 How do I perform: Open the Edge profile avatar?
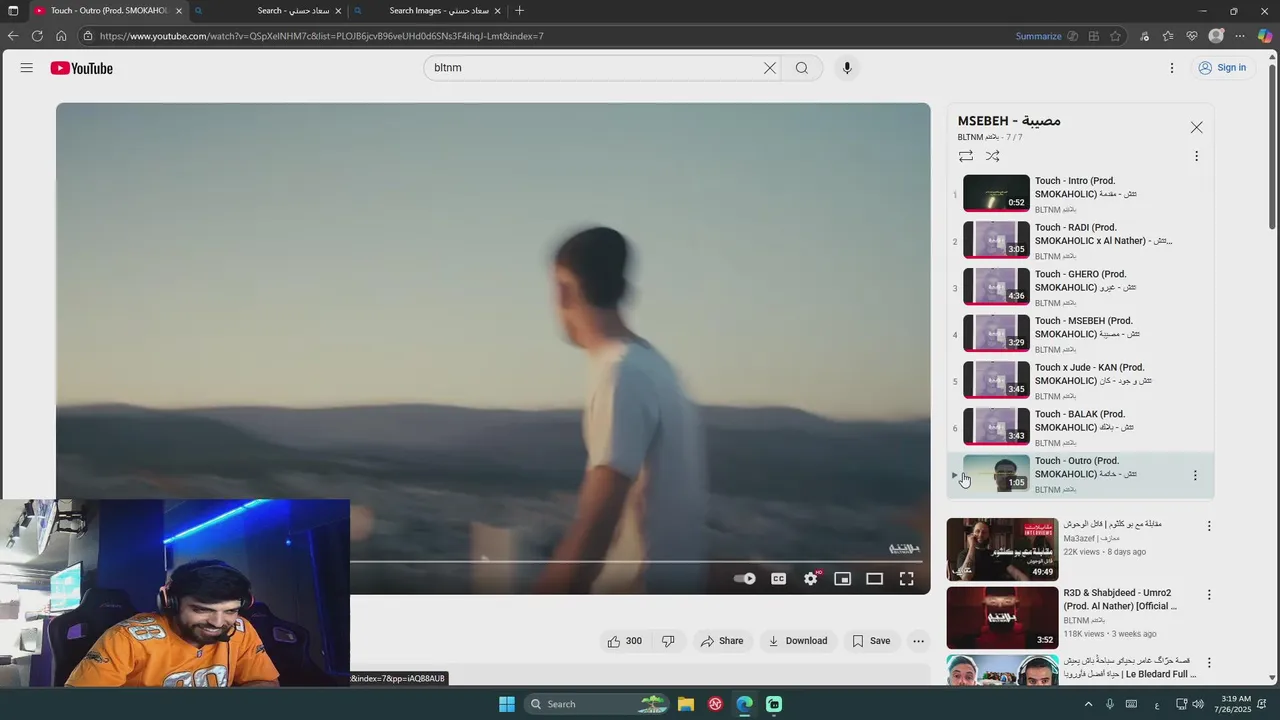point(1216,36)
